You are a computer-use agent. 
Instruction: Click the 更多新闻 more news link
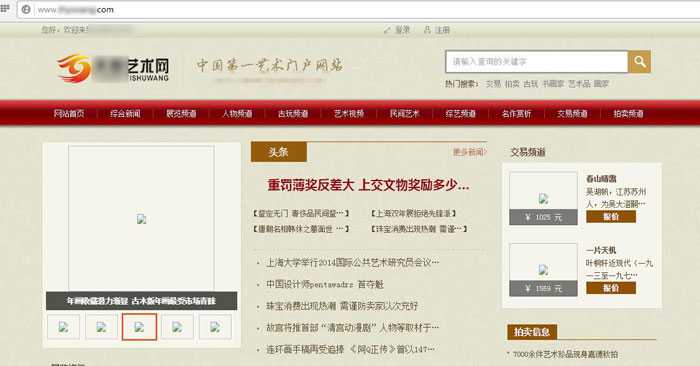pyautogui.click(x=470, y=152)
